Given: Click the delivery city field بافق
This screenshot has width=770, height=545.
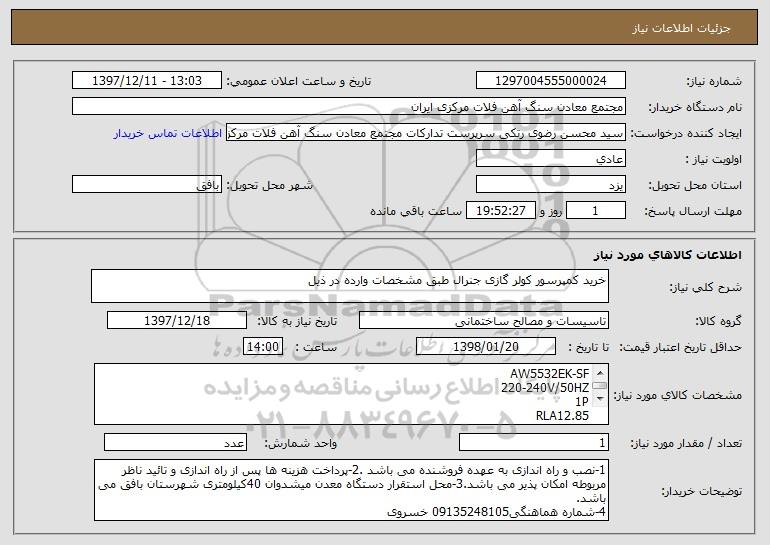Looking at the screenshot, I should pyautogui.click(x=147, y=185).
